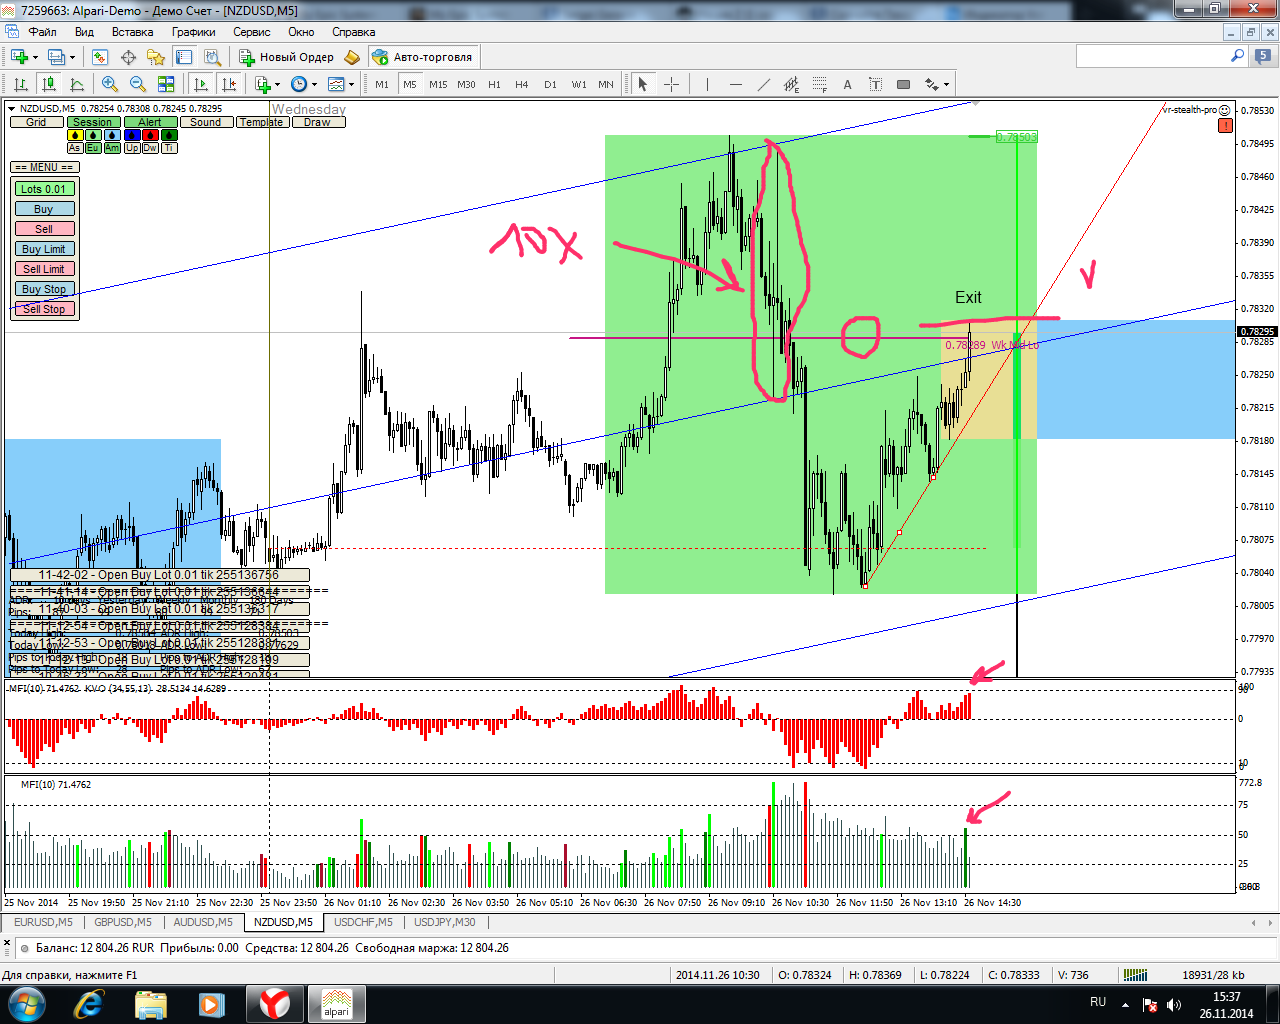The image size is (1280, 1024).
Task: Open the Графики menu
Action: (193, 32)
